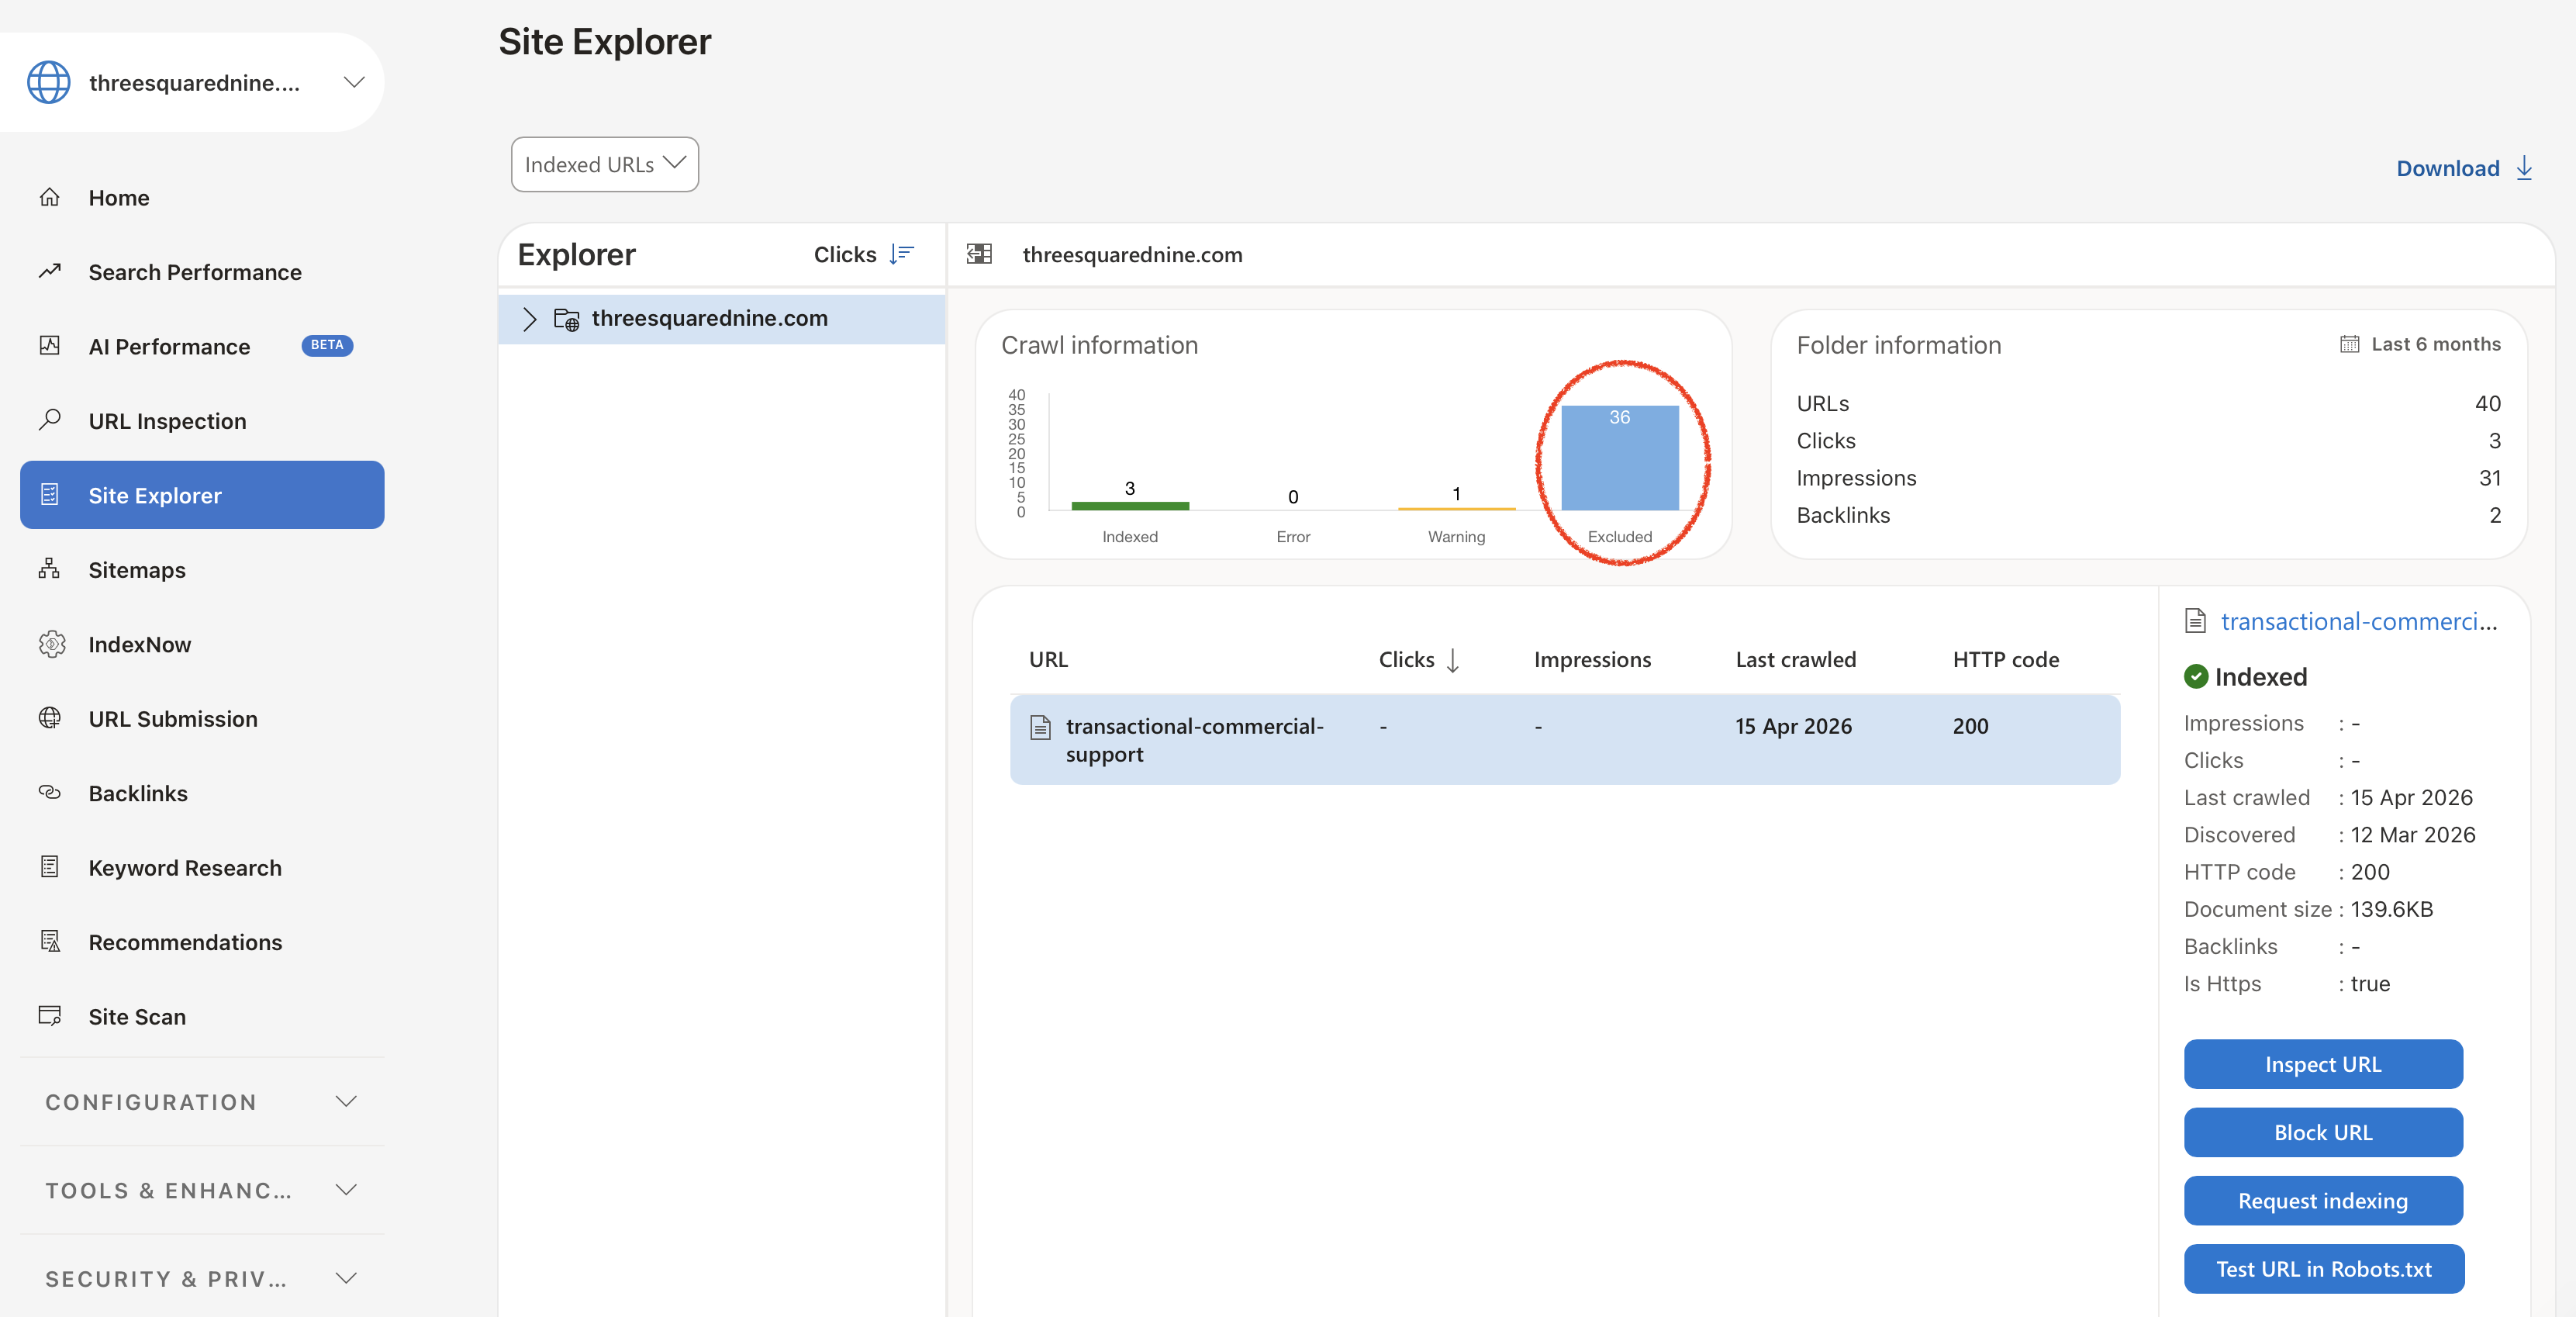Screen dimensions: 2576x1317
Task: Click the Download link
Action: [x=2447, y=168]
